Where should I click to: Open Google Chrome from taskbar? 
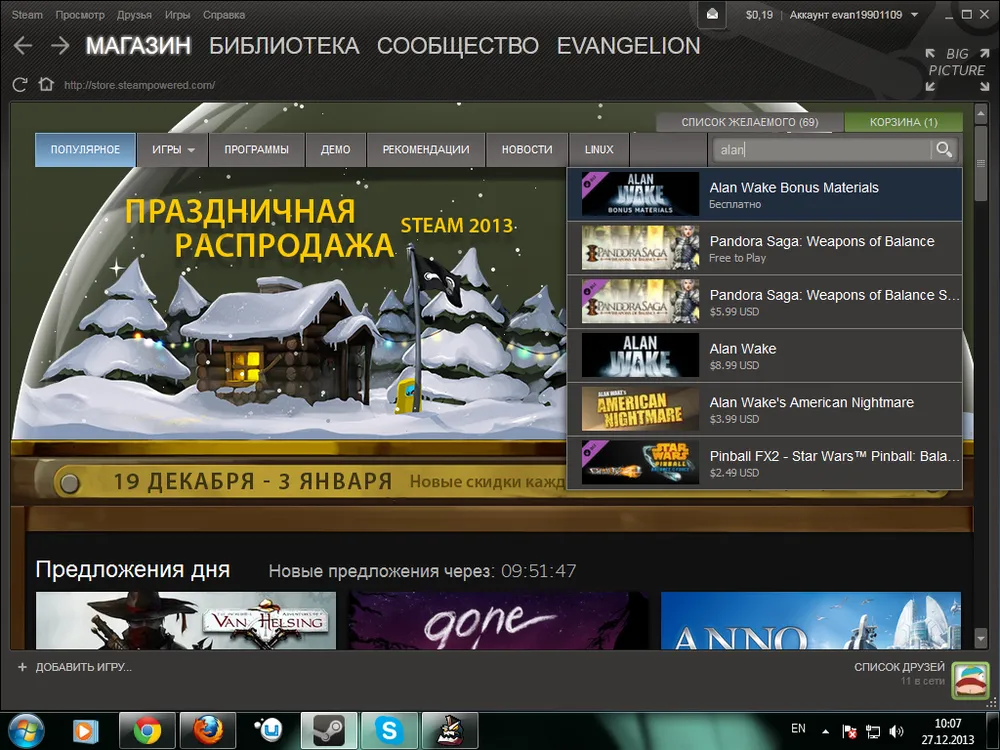point(147,731)
